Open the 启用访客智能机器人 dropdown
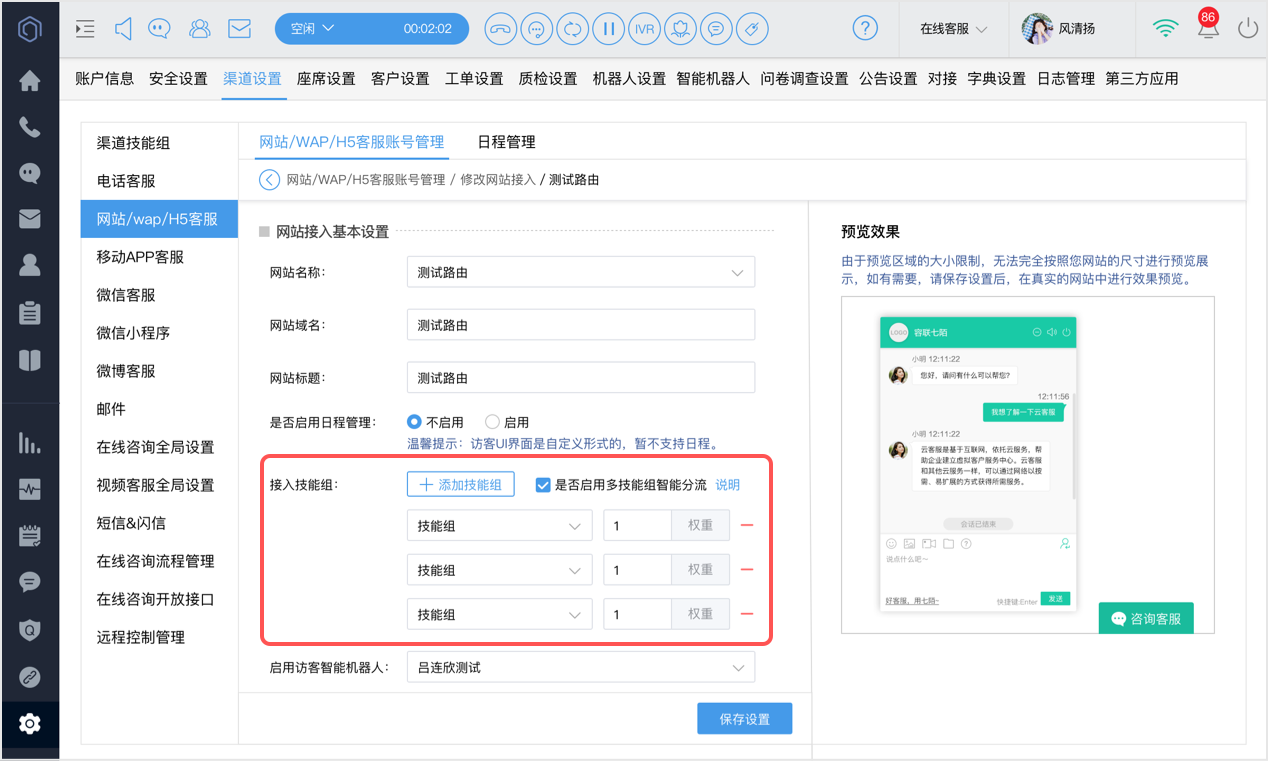Screen dimensions: 1268x761 pyautogui.click(x=581, y=667)
